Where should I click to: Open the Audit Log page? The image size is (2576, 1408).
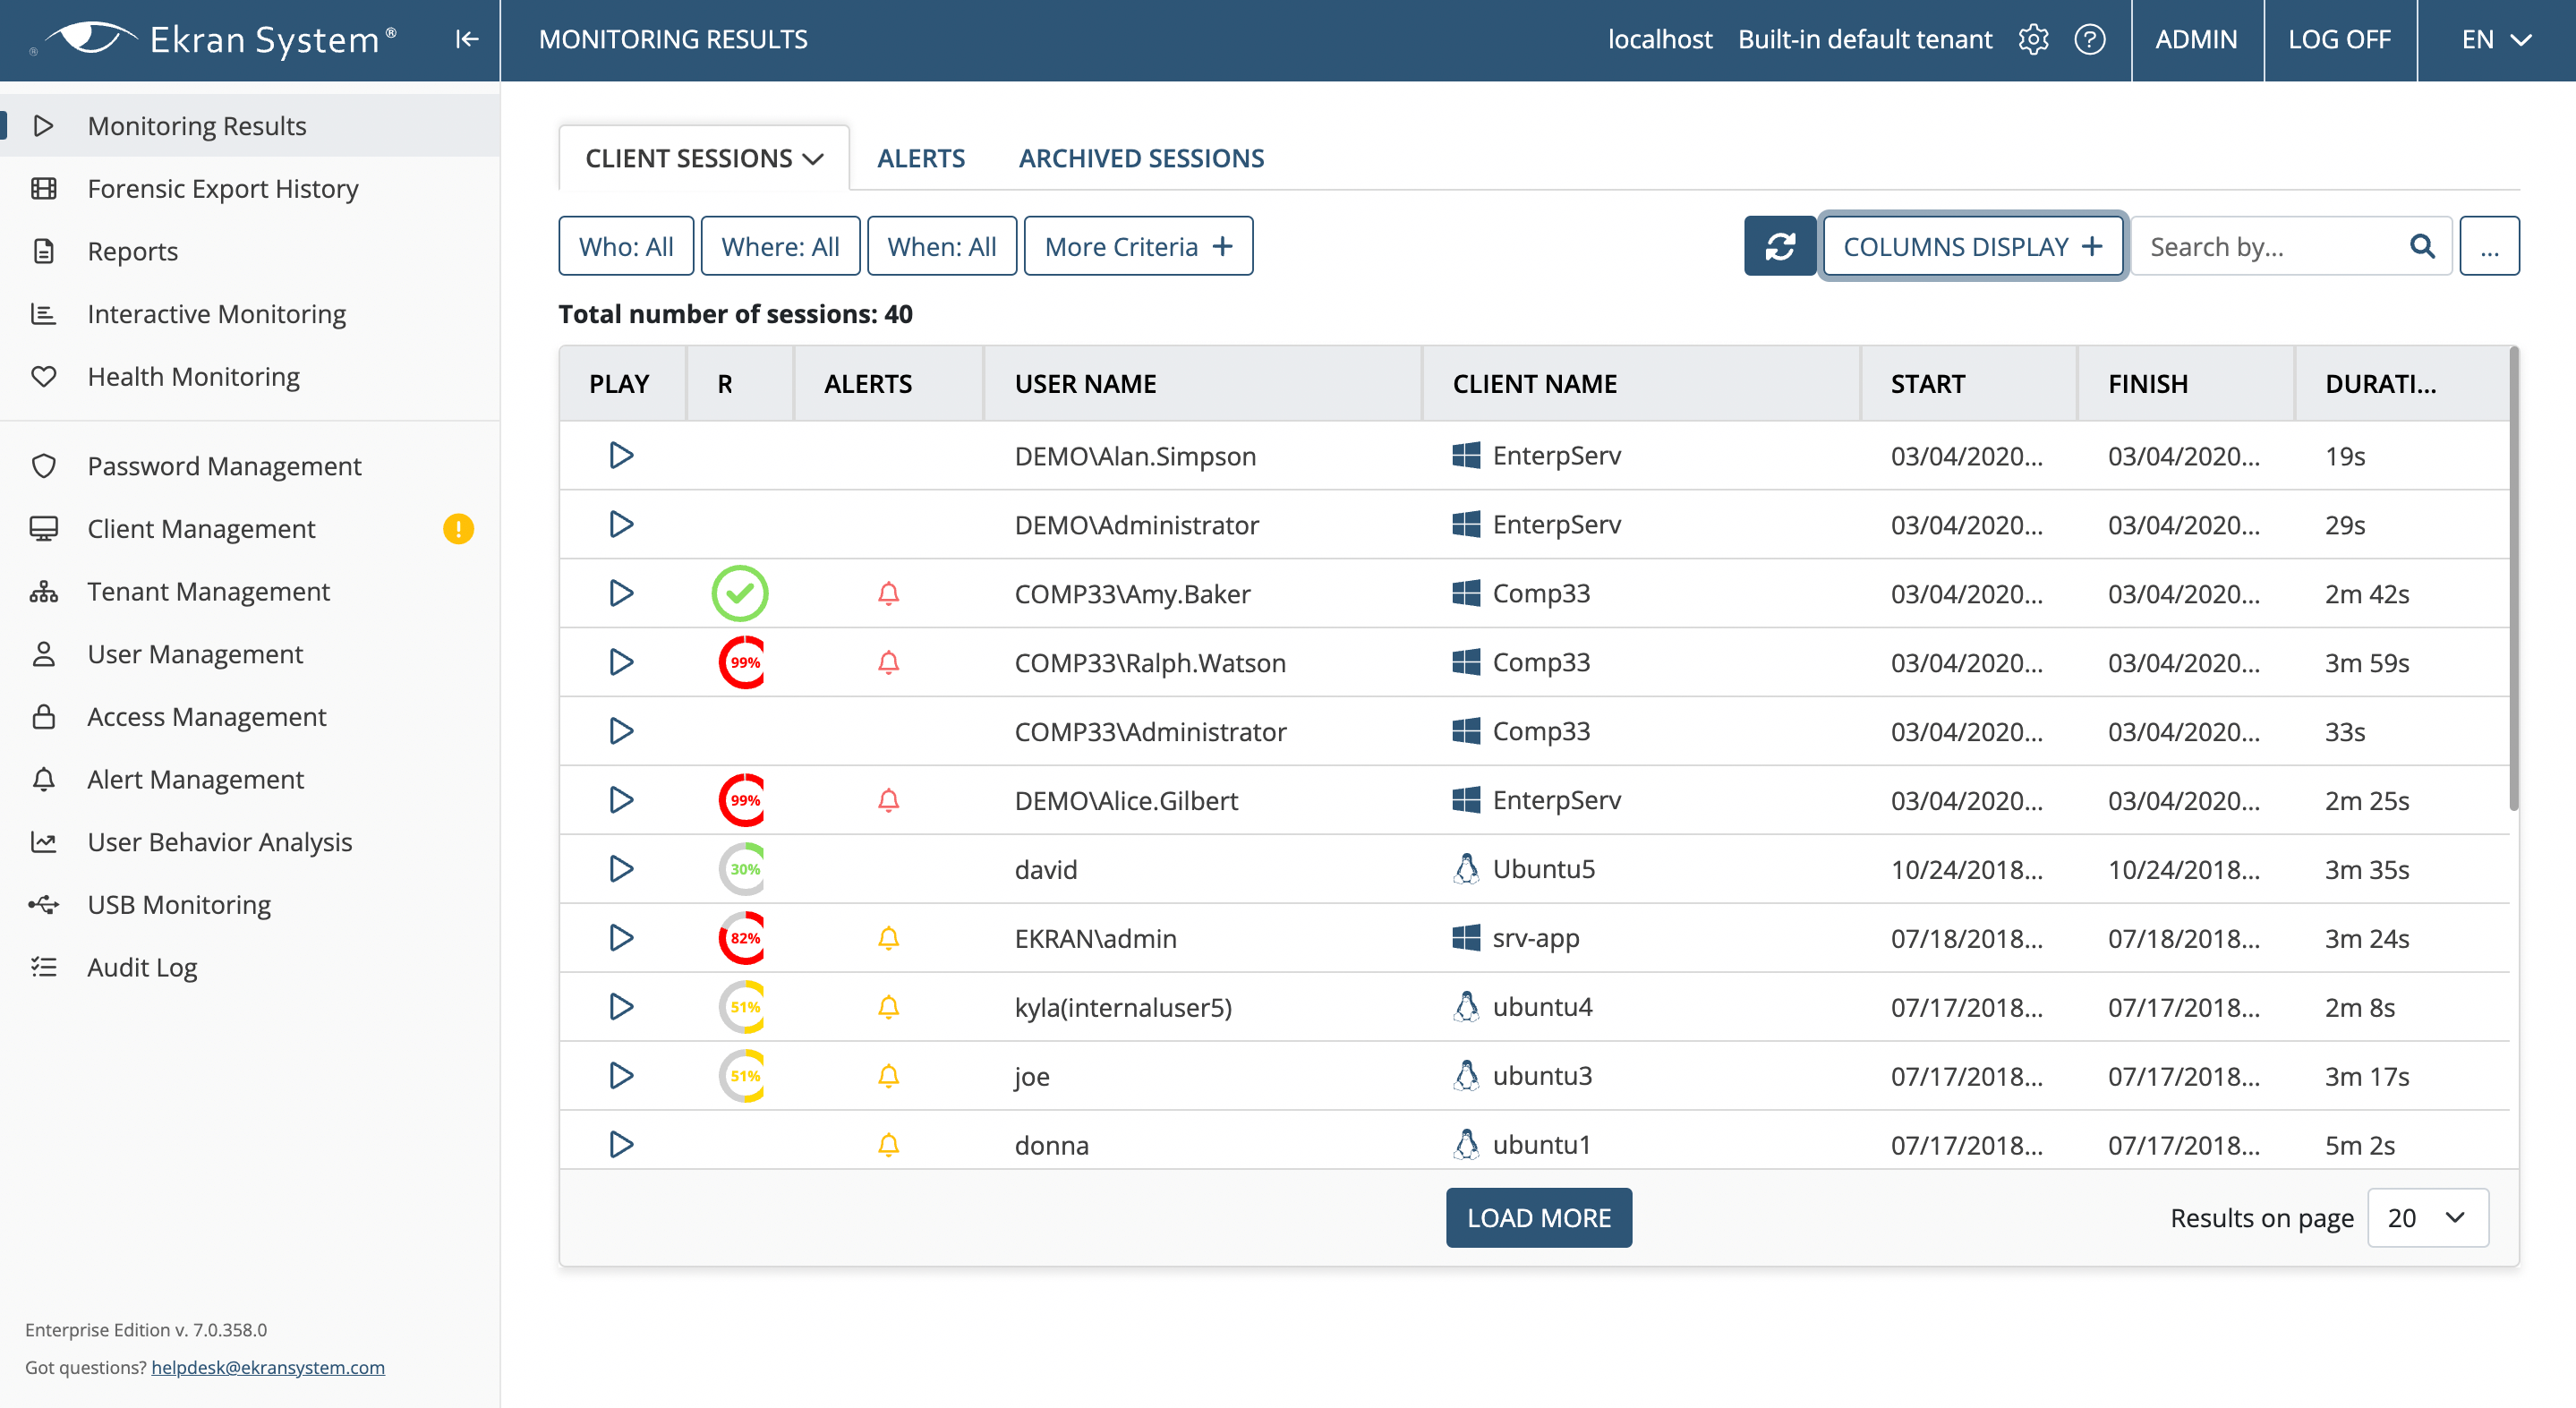[x=250, y=968]
